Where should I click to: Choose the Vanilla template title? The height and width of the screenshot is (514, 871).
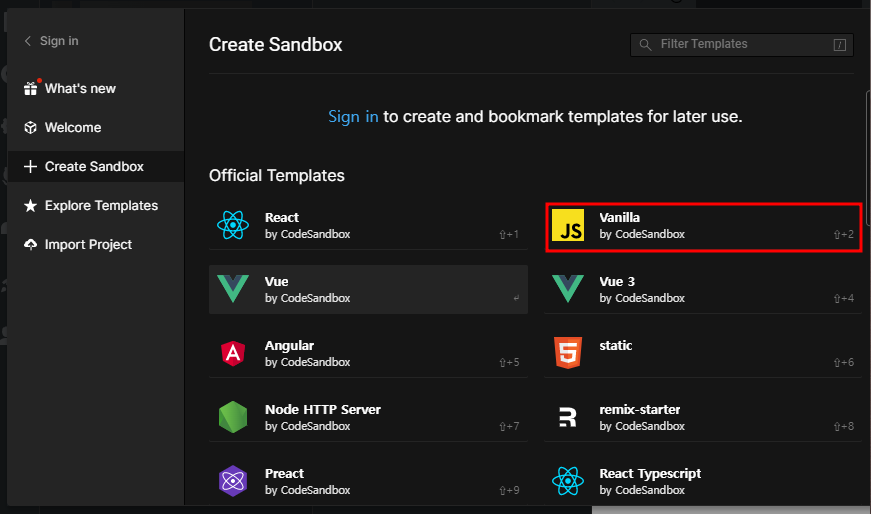click(x=619, y=217)
